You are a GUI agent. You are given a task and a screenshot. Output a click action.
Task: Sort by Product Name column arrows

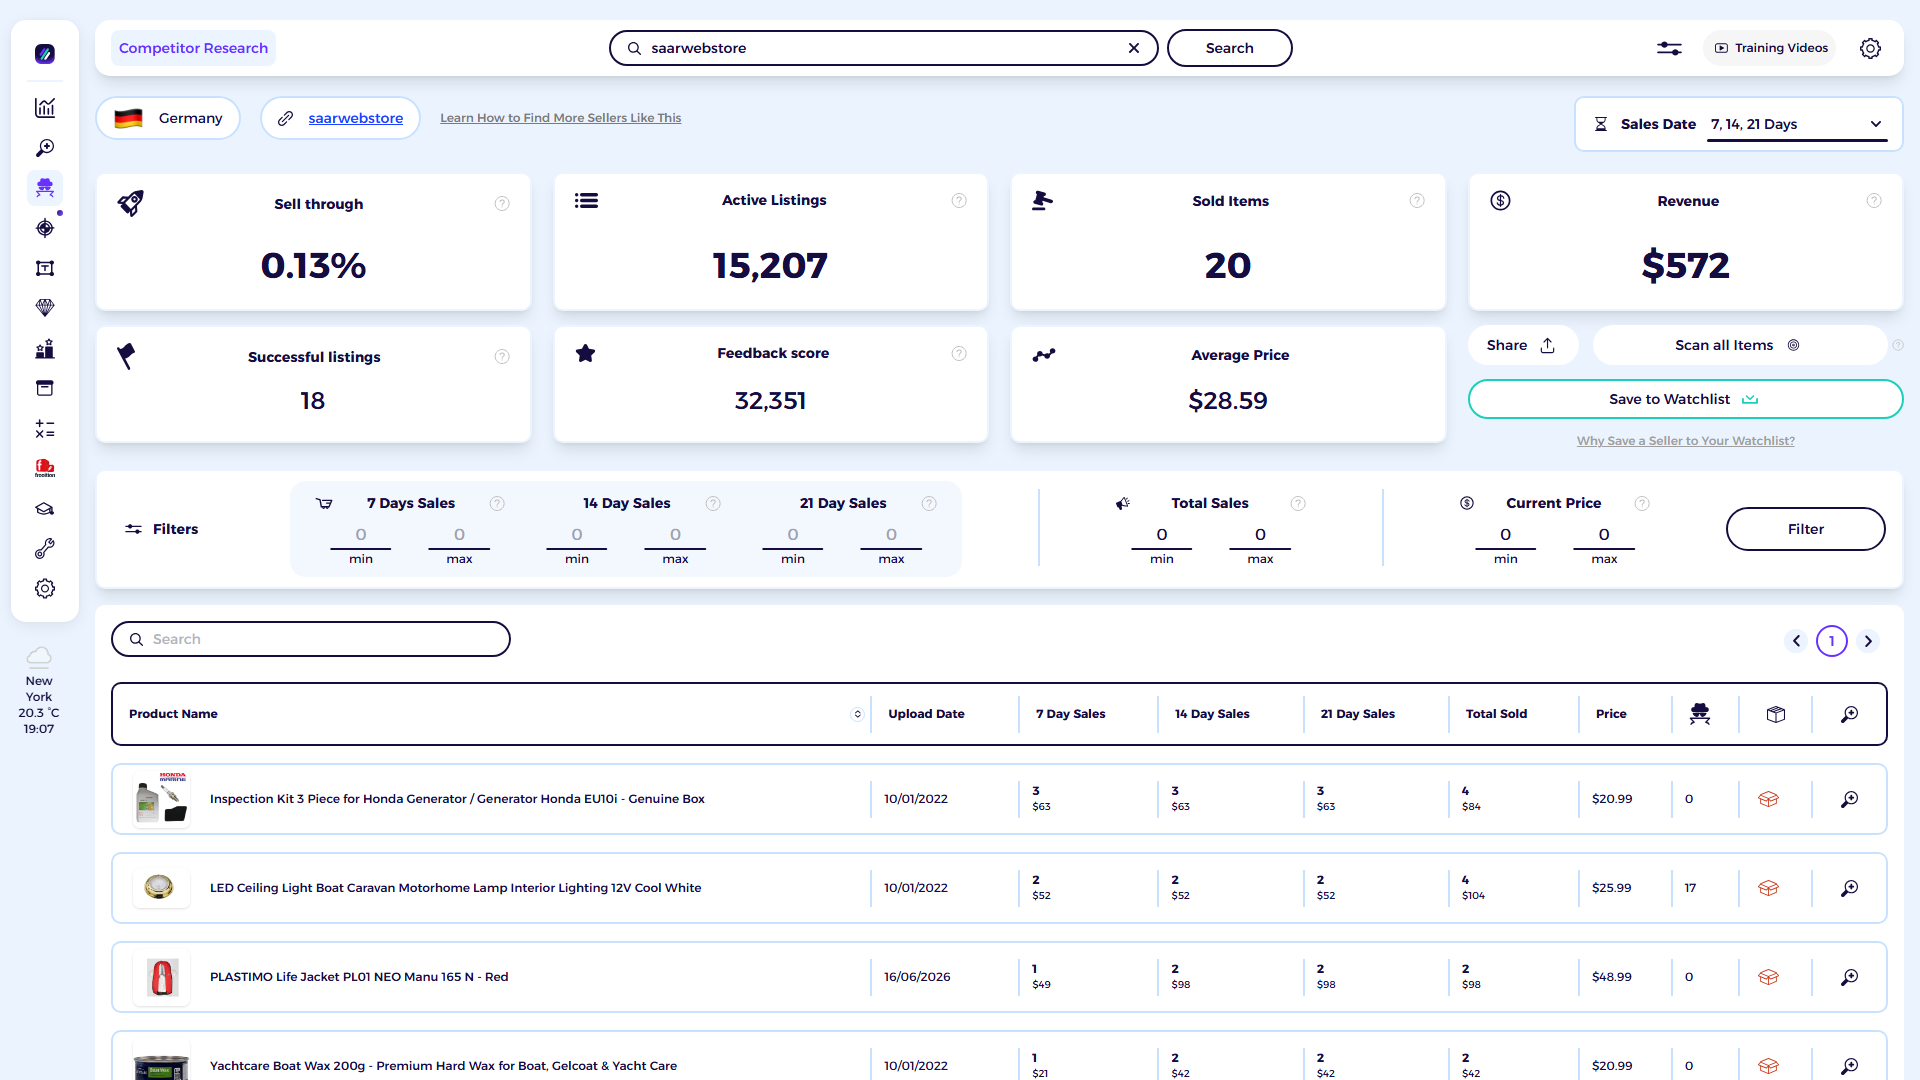pyautogui.click(x=857, y=714)
